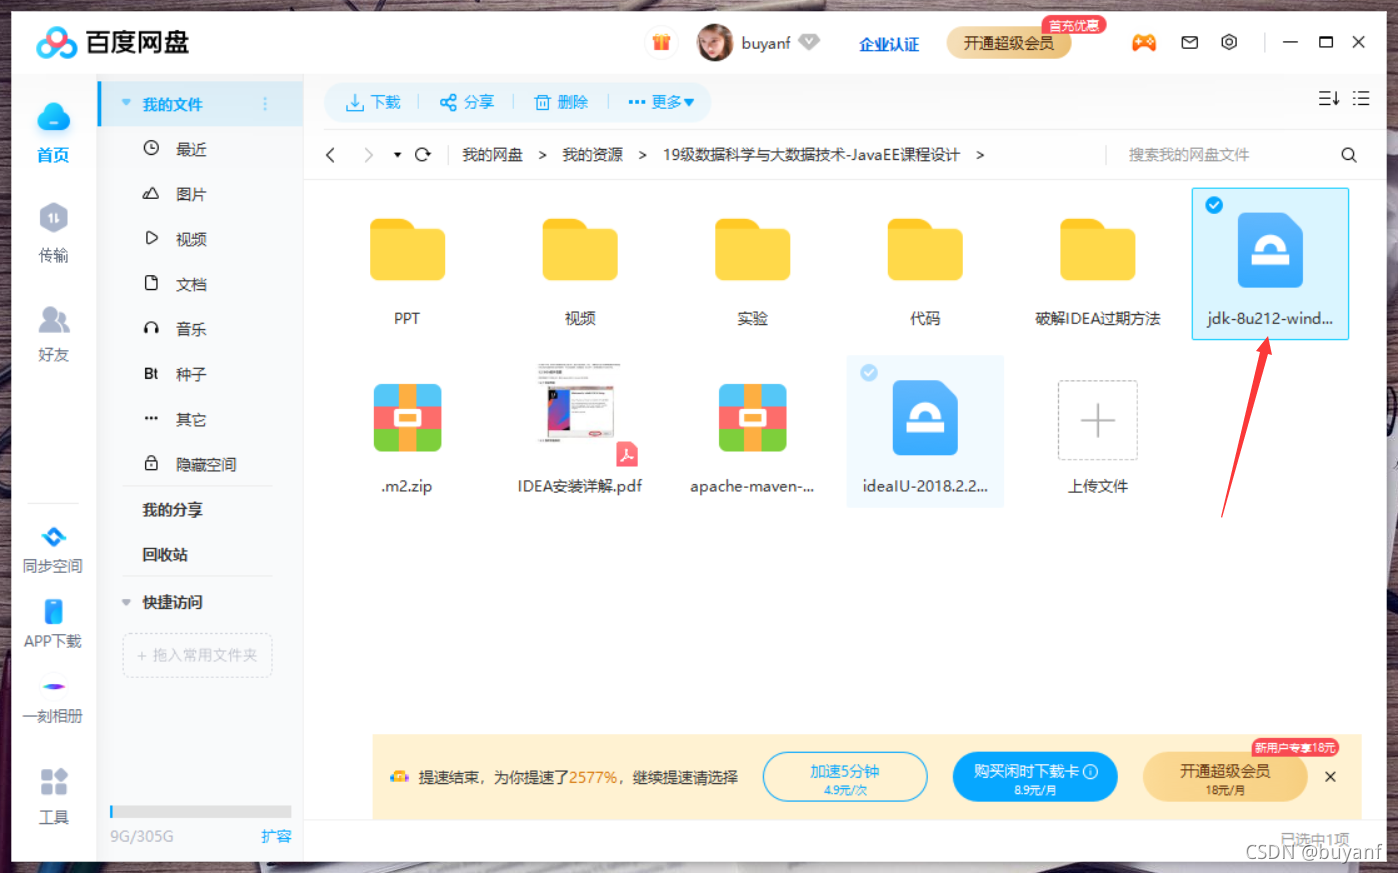Open 回收站 recycle bin
The width and height of the screenshot is (1398, 873).
tap(165, 554)
